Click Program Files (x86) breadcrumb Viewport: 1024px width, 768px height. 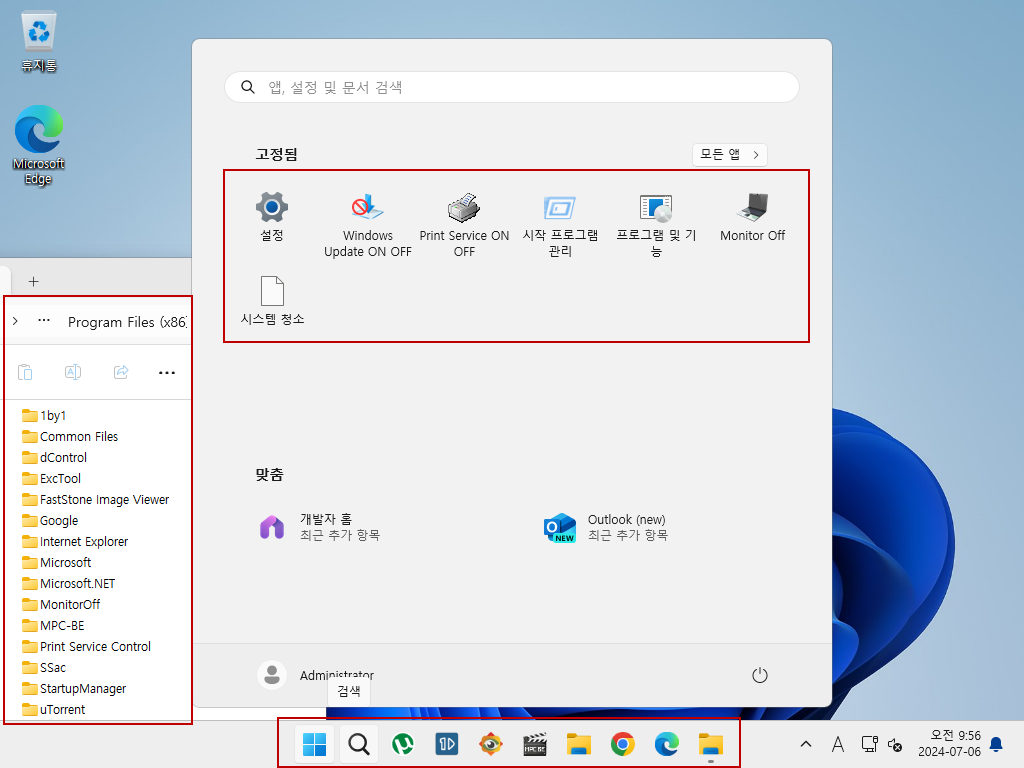pyautogui.click(x=127, y=322)
